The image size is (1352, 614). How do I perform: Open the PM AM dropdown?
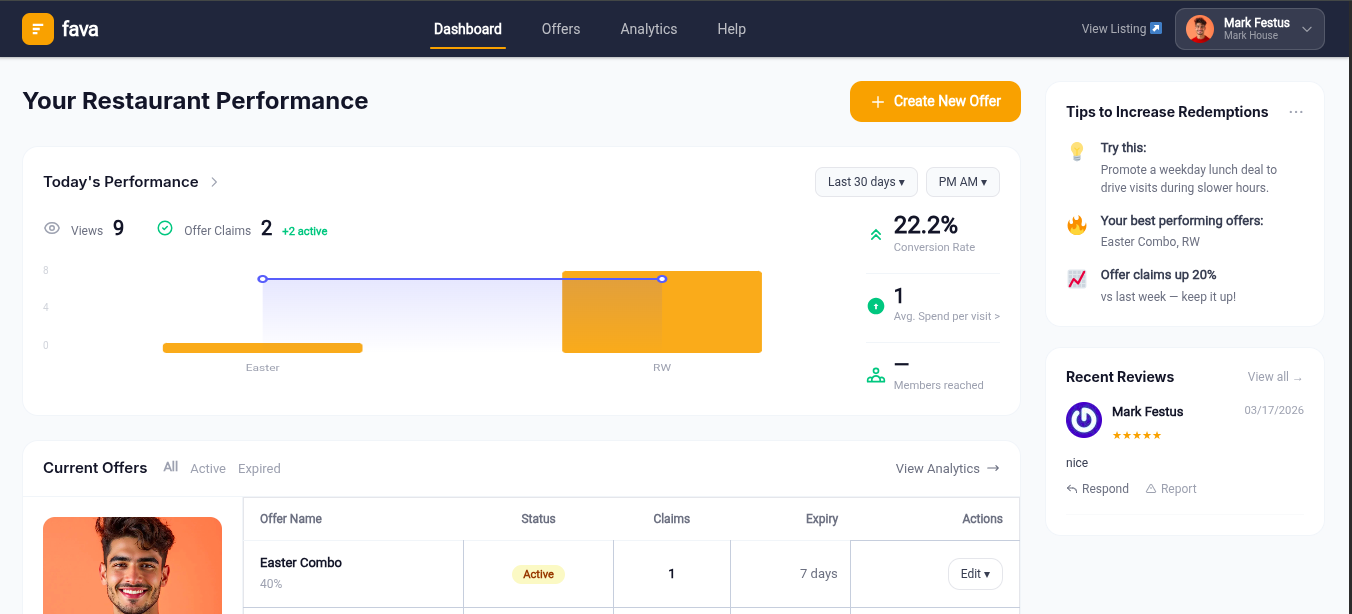pyautogui.click(x=963, y=182)
